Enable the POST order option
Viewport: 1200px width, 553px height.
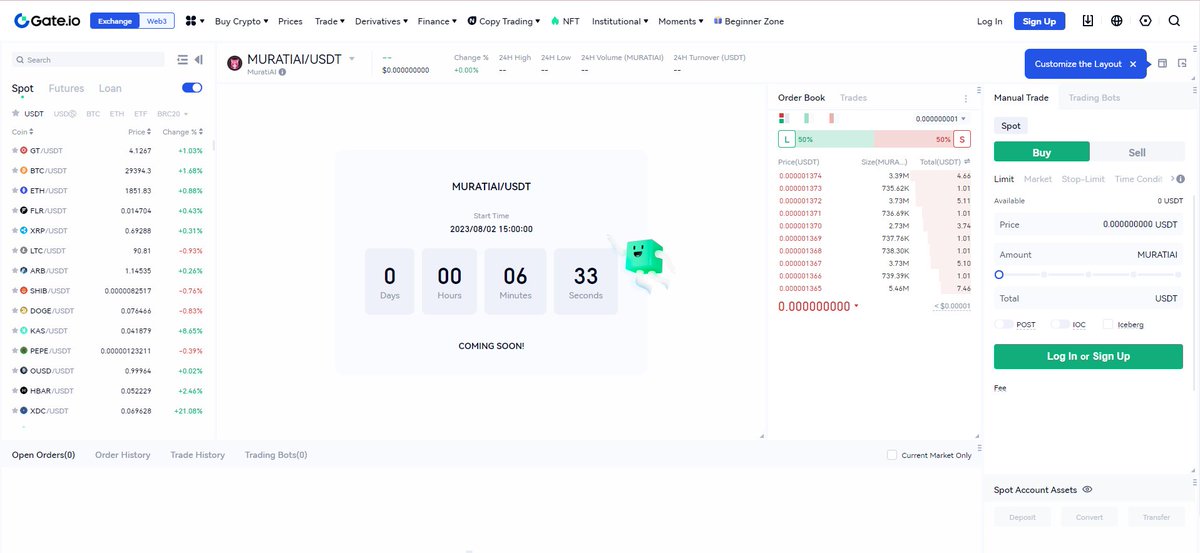[x=1004, y=324]
